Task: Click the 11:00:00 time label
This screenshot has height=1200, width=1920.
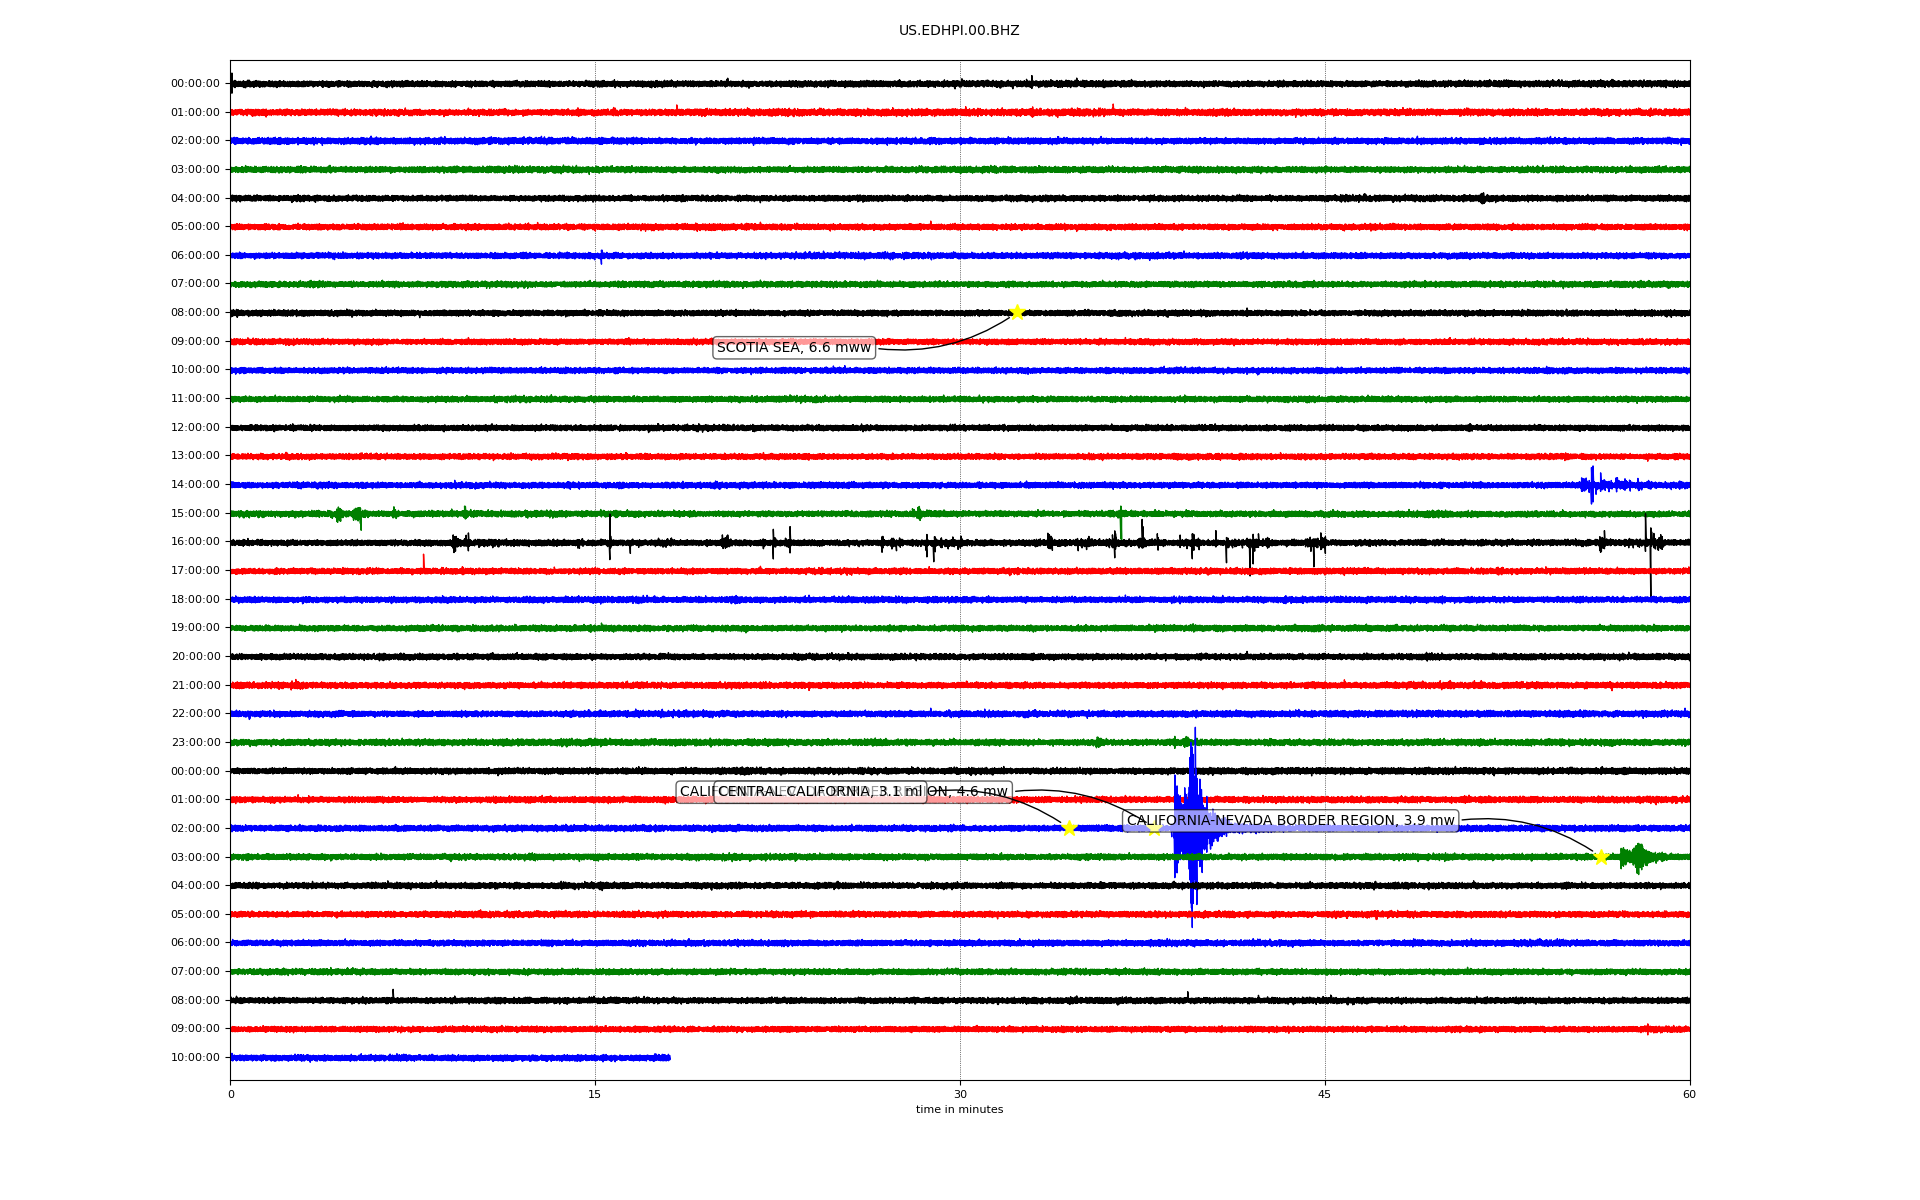Action: coord(195,399)
